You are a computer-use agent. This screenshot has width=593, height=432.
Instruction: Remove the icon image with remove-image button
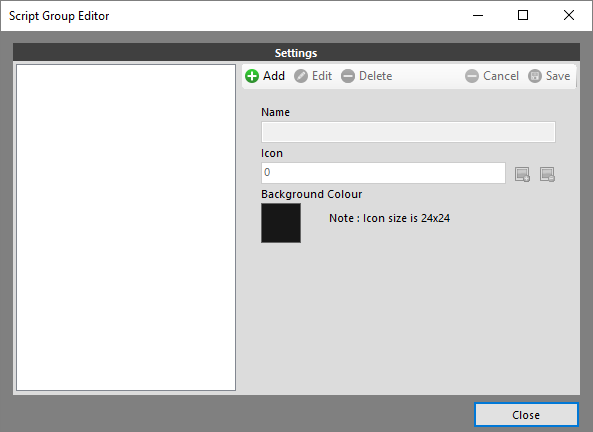coord(547,174)
